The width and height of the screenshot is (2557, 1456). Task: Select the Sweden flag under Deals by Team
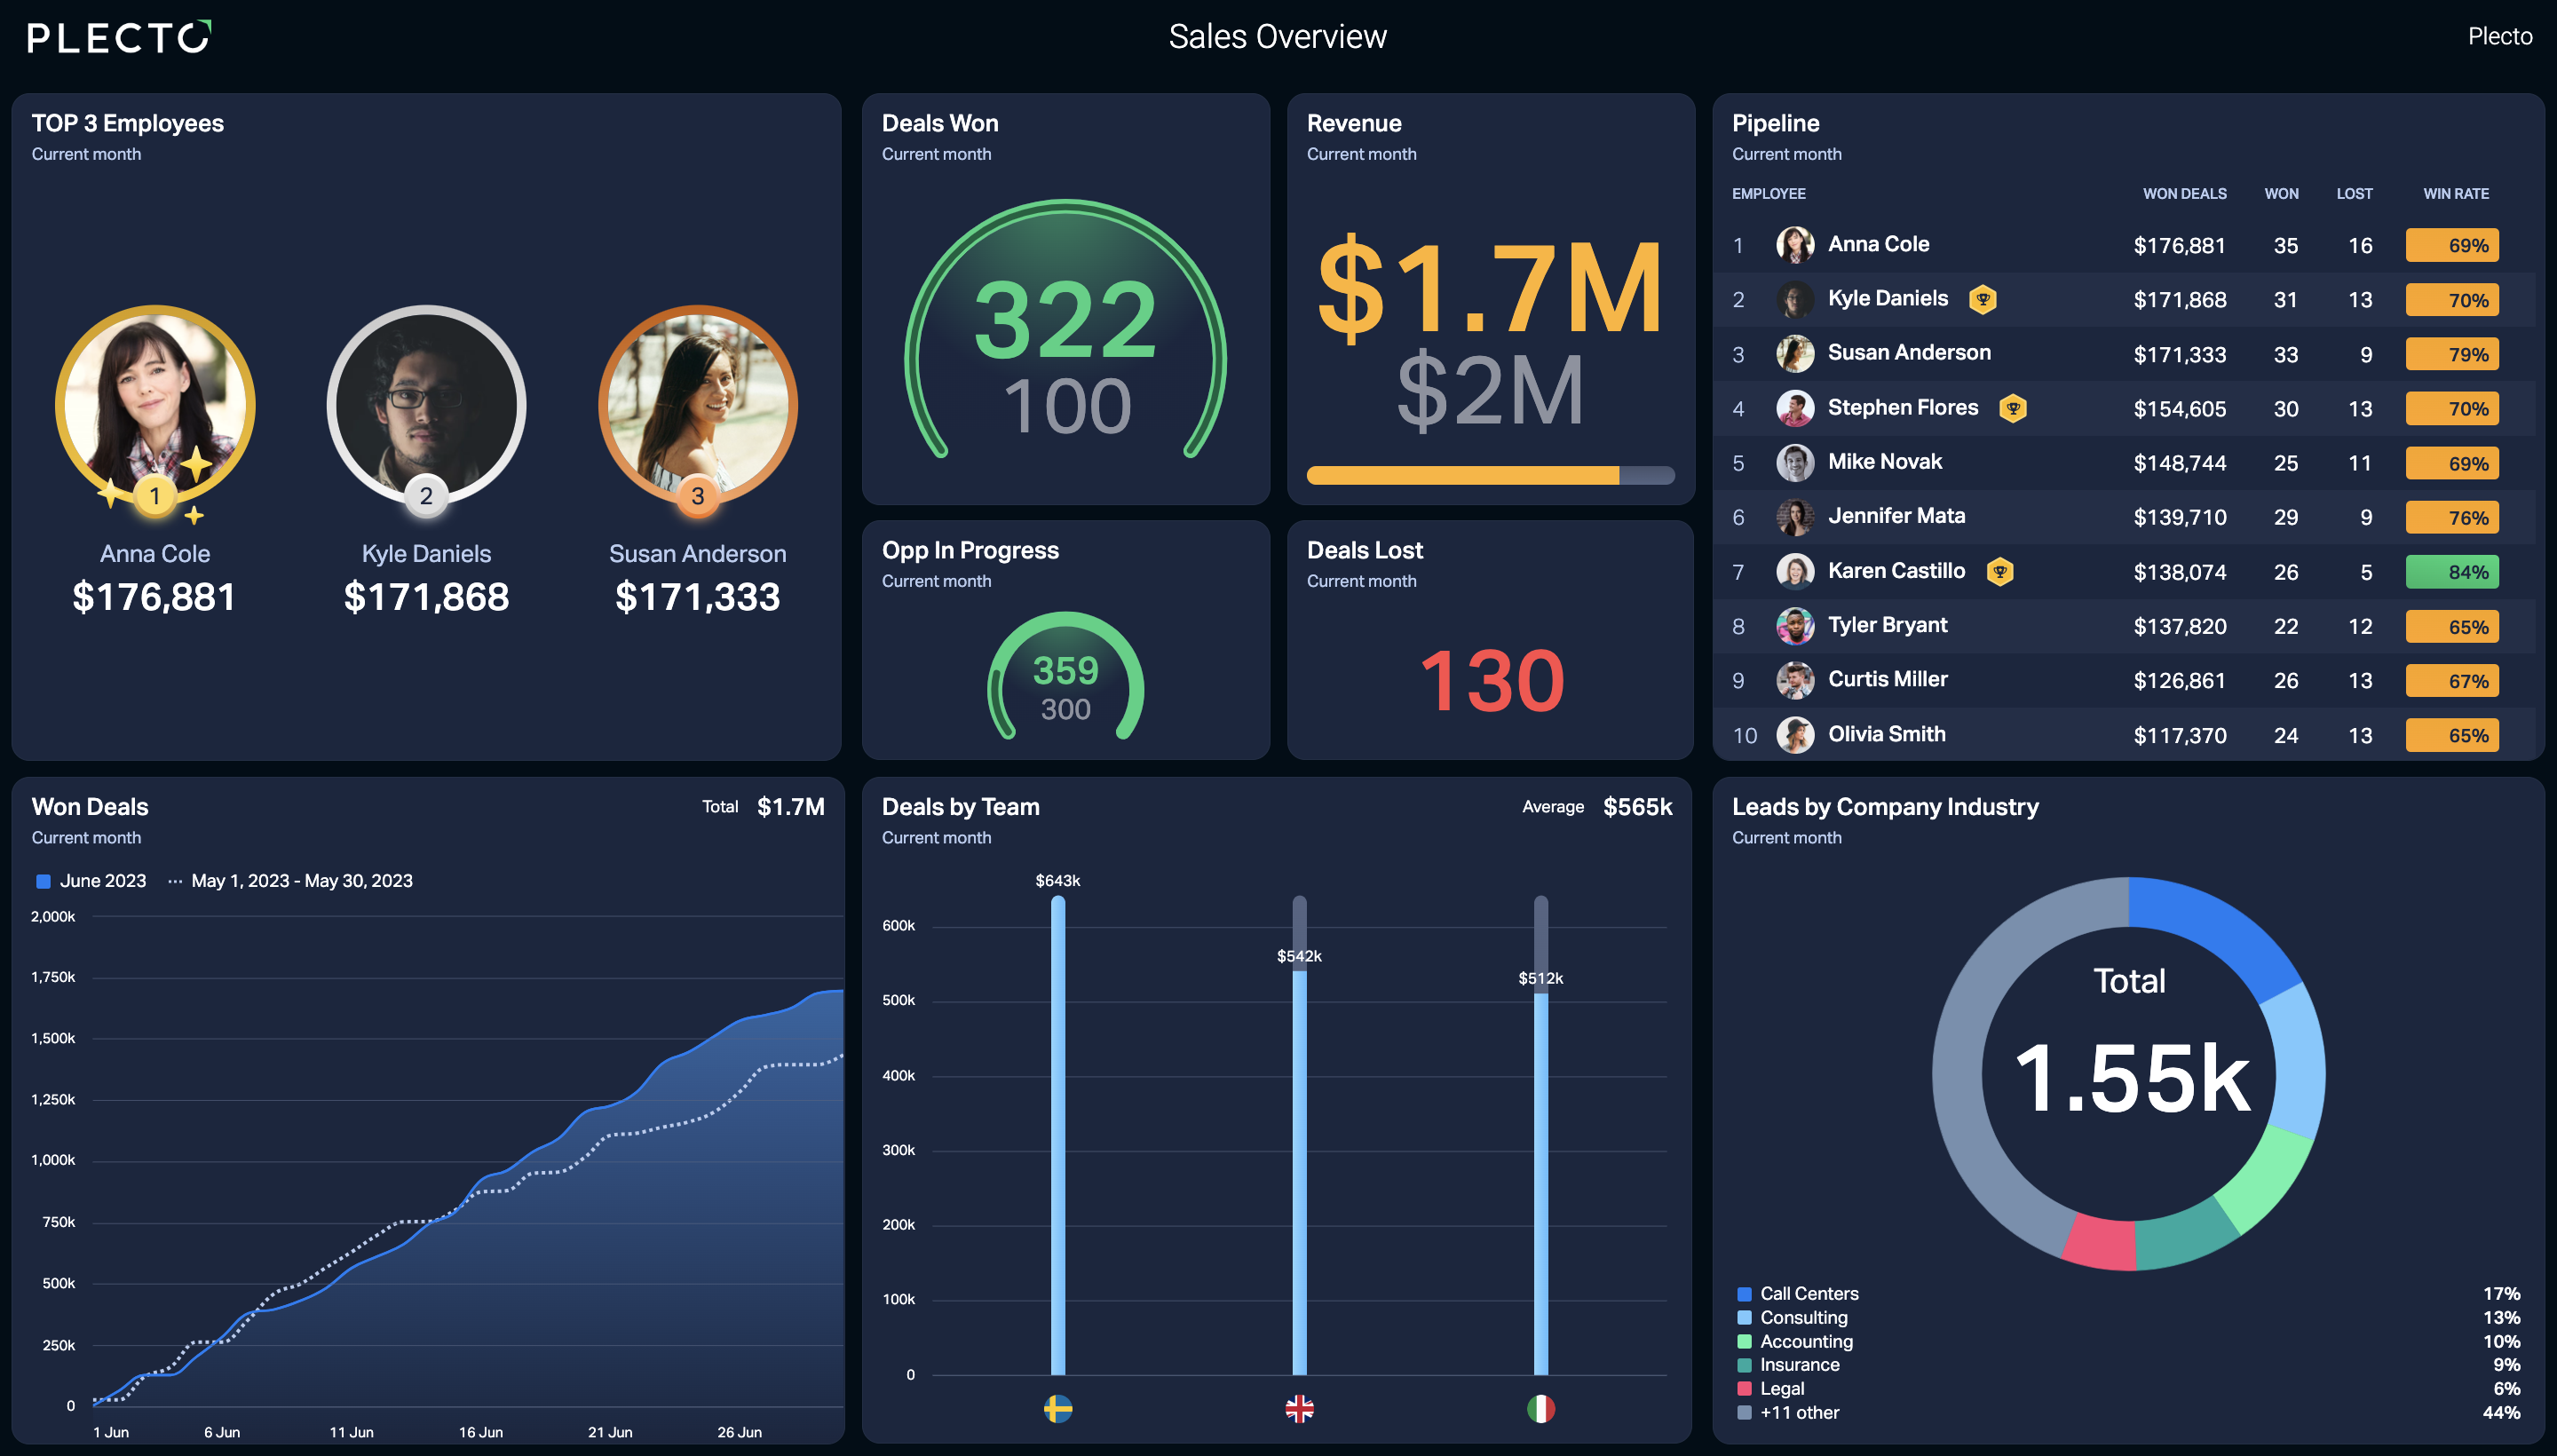coord(1058,1409)
